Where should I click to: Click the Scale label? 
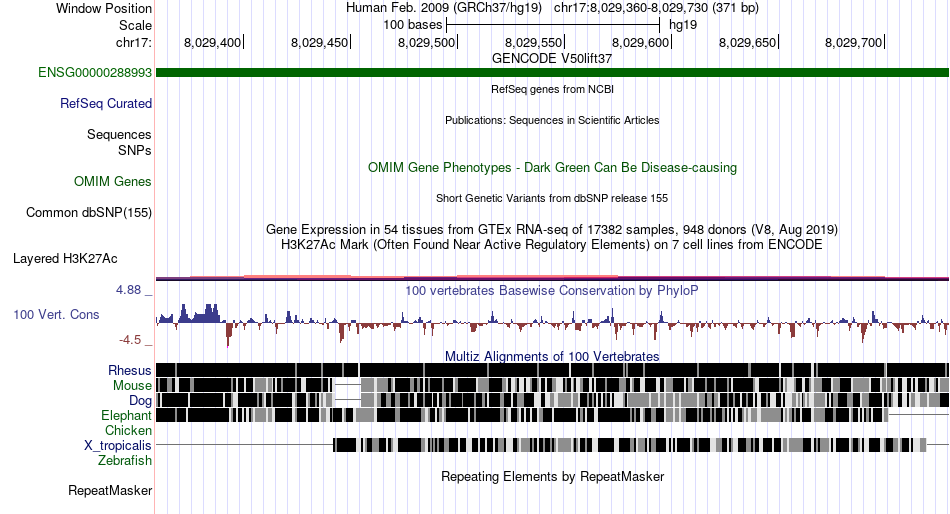pyautogui.click(x=135, y=25)
